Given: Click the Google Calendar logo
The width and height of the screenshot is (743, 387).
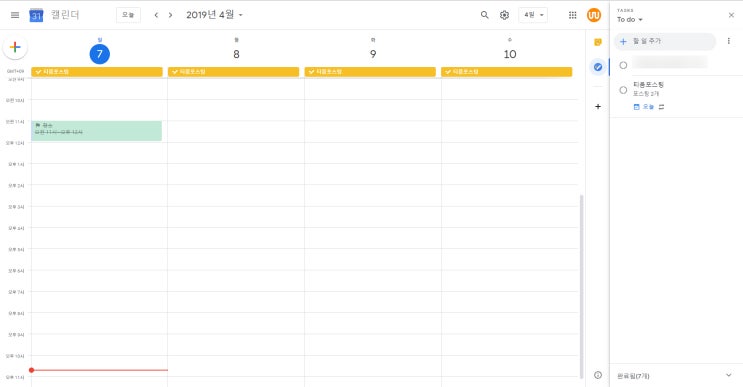Looking at the screenshot, I should 36,15.
